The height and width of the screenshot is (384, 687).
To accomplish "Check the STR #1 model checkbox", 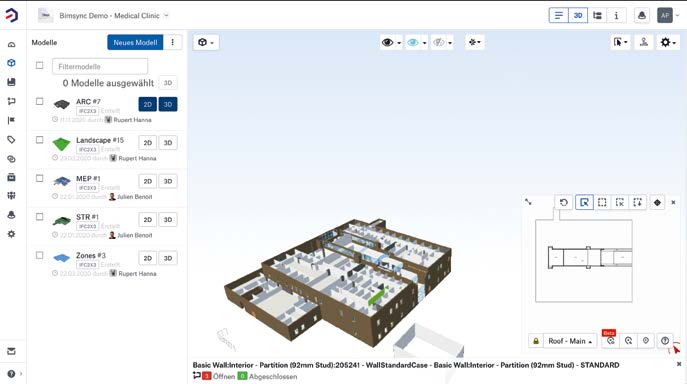I will pyautogui.click(x=39, y=217).
